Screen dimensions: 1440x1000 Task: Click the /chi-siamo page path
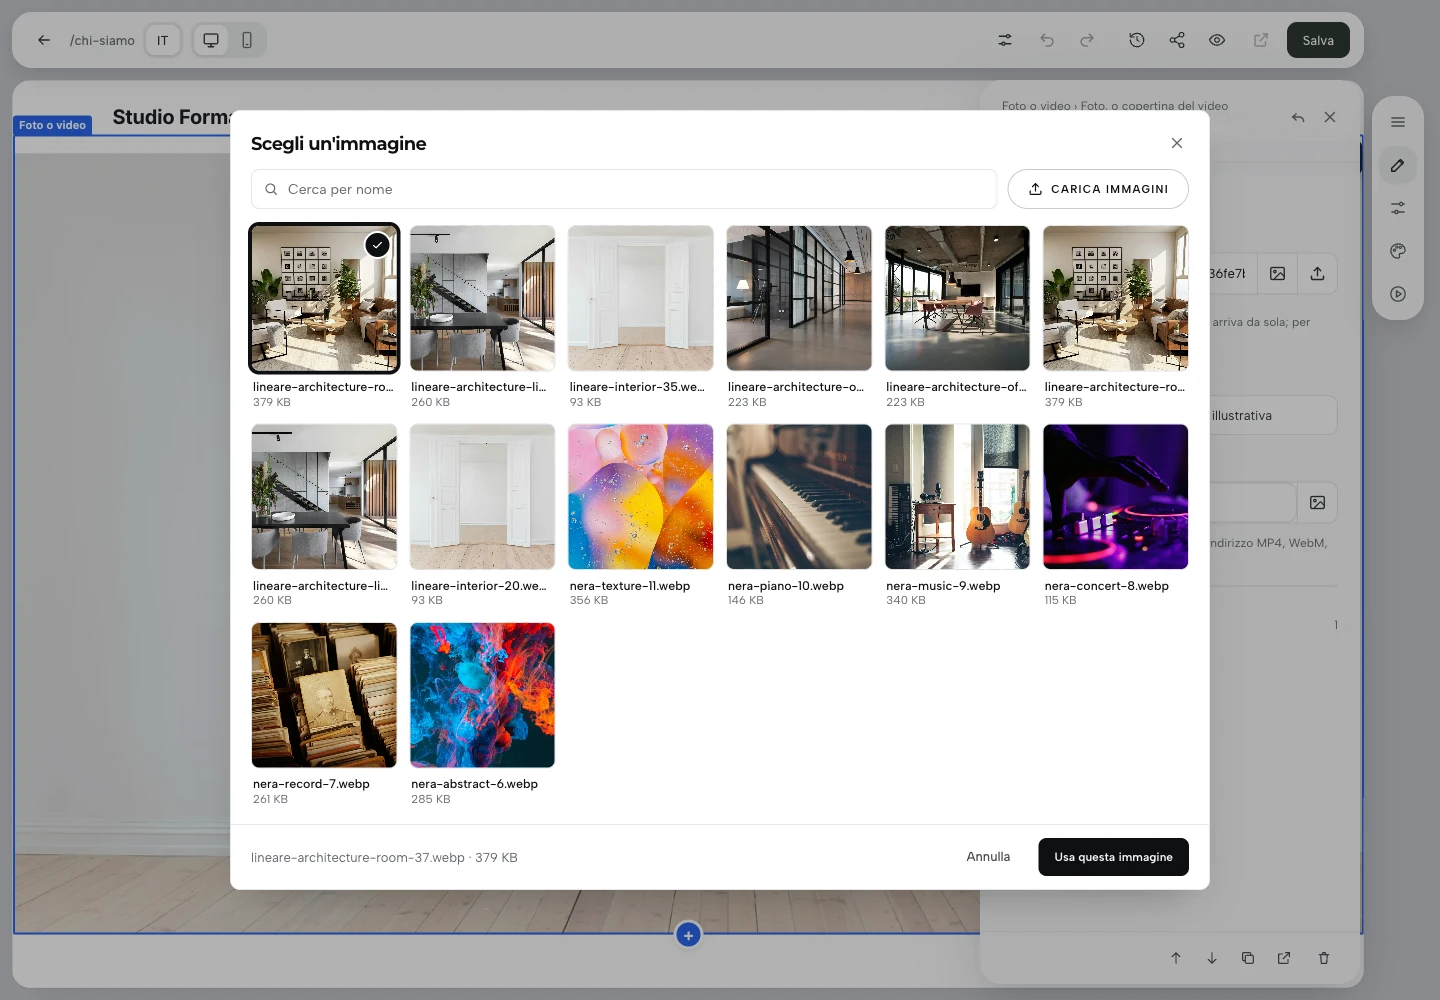tap(102, 40)
